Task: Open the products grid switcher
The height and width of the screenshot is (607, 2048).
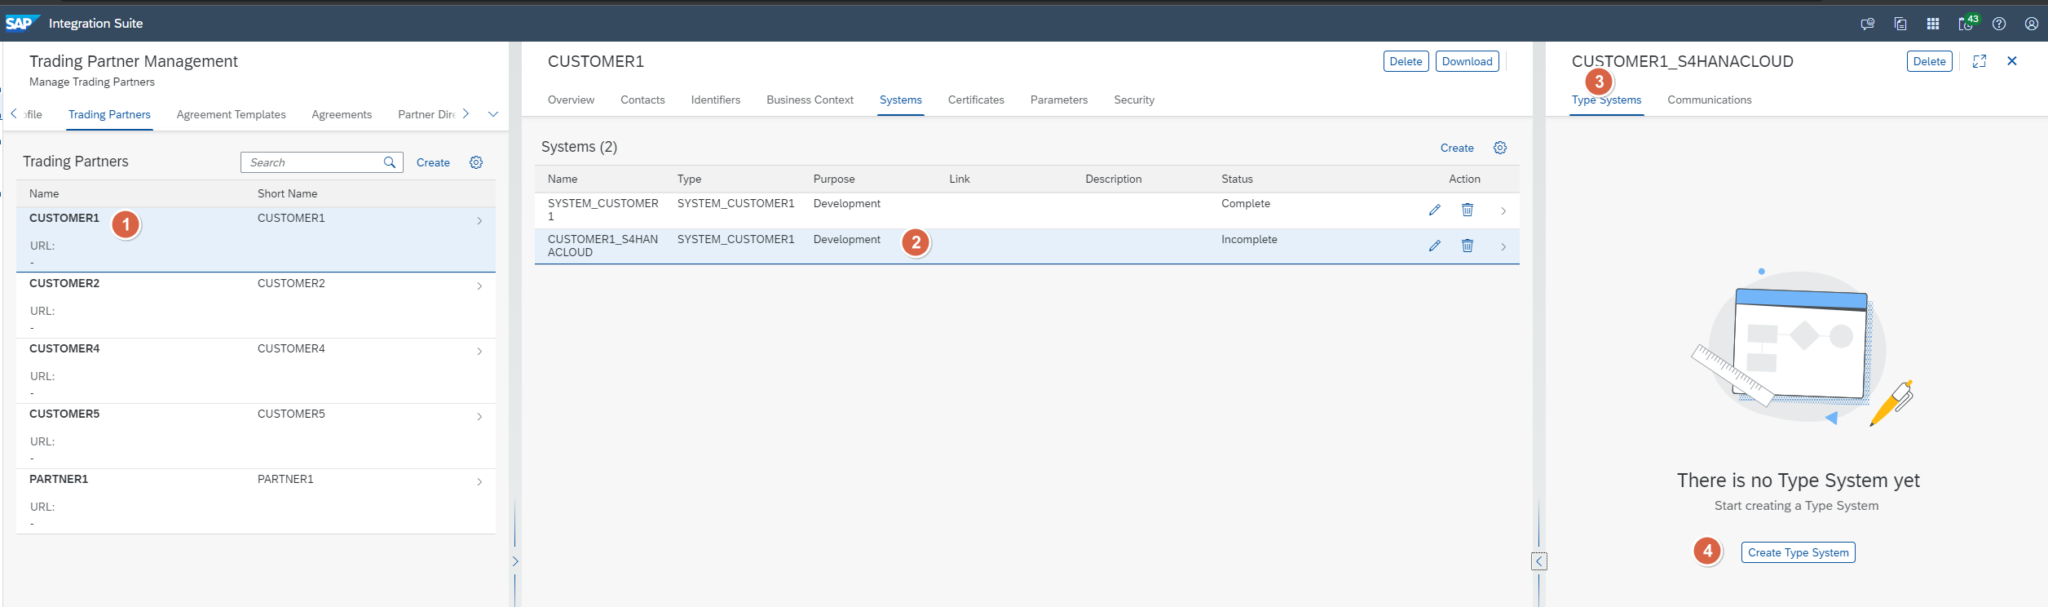Action: click(x=1933, y=23)
